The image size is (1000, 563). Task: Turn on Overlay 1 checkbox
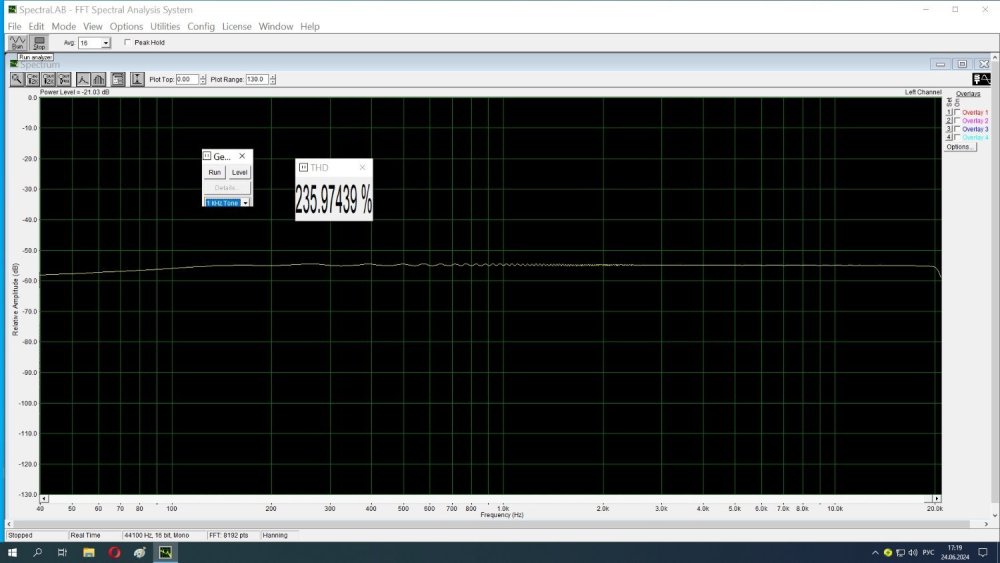click(957, 113)
